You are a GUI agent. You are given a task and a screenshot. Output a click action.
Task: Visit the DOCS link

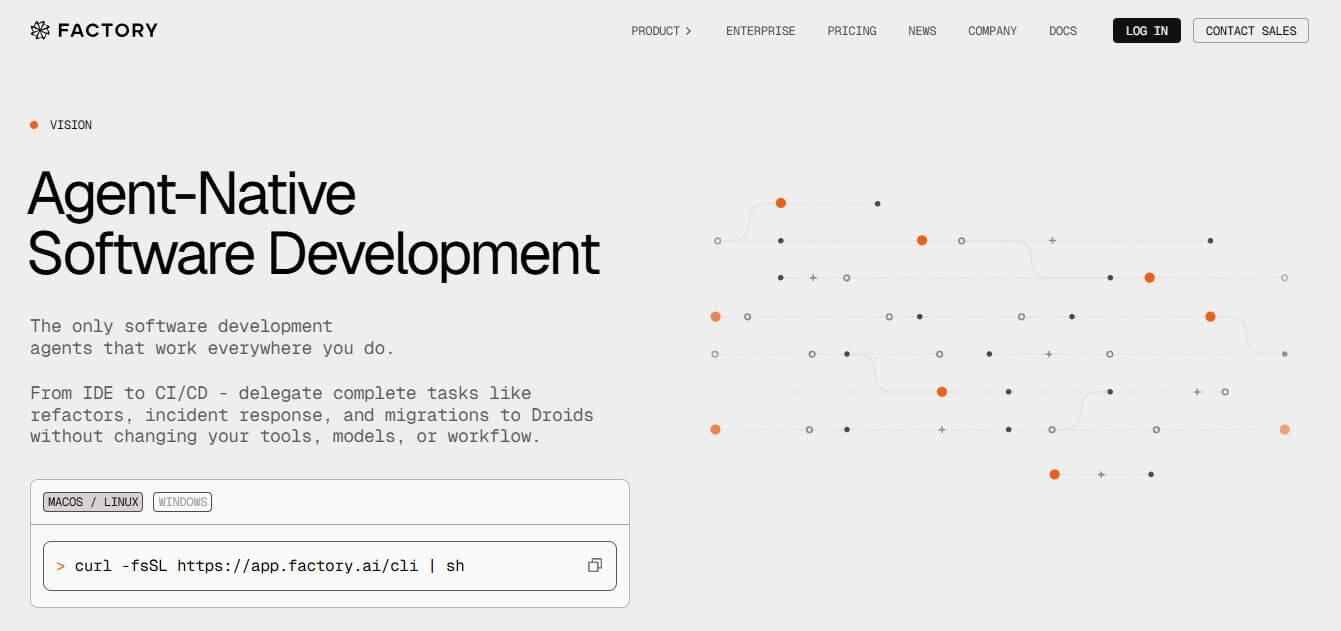click(1063, 31)
